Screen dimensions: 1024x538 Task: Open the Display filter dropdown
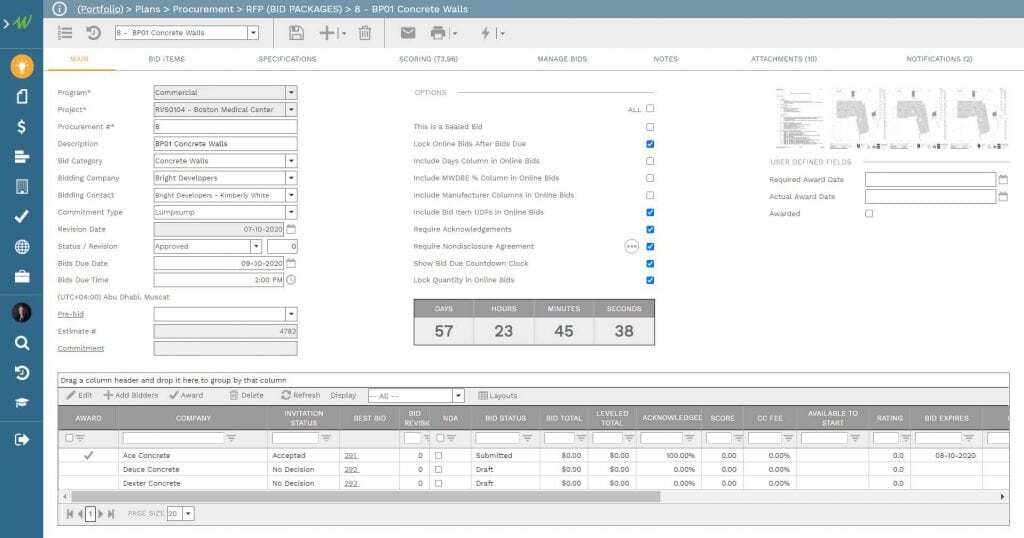pos(458,396)
